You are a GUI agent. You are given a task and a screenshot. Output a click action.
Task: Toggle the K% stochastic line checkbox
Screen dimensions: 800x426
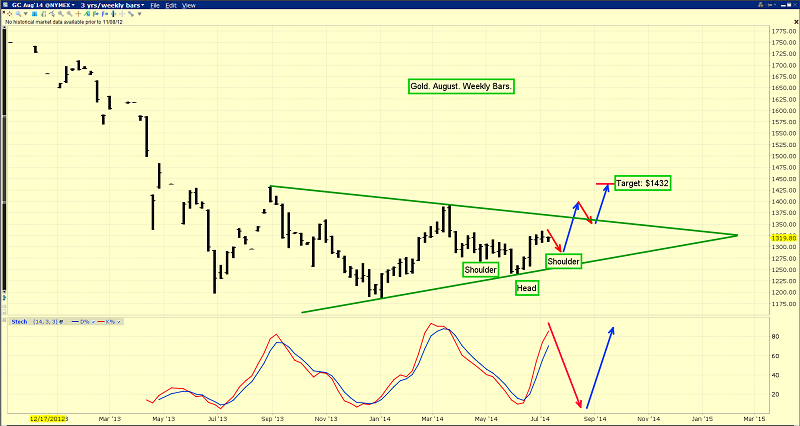click(x=118, y=322)
